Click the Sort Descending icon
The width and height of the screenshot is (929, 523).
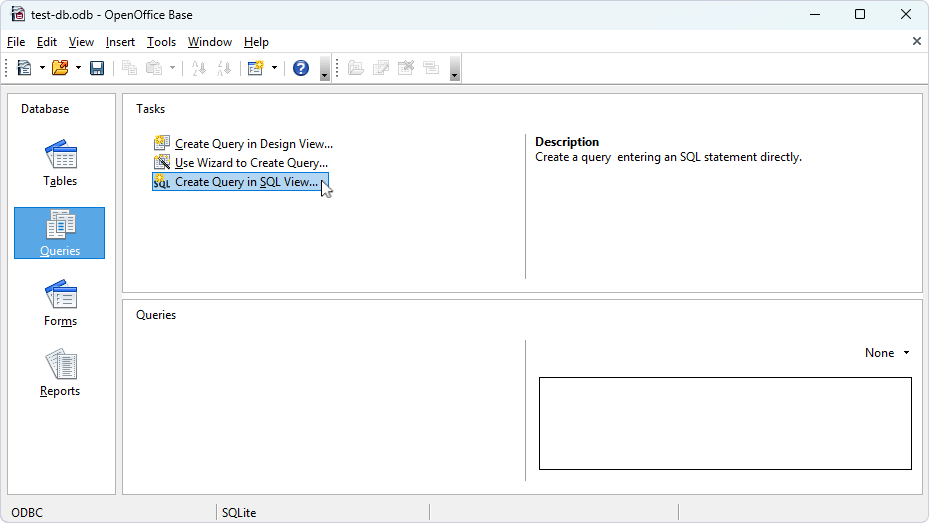click(x=224, y=68)
